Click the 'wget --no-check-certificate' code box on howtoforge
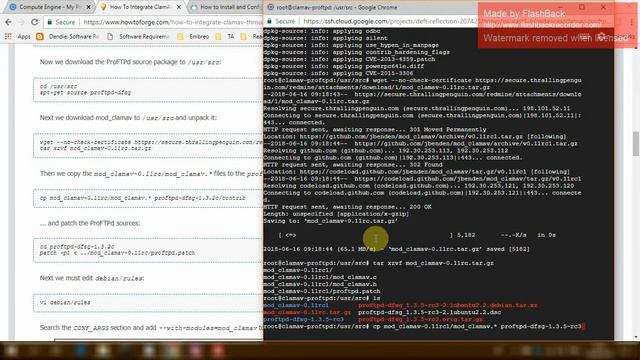 coord(148,145)
